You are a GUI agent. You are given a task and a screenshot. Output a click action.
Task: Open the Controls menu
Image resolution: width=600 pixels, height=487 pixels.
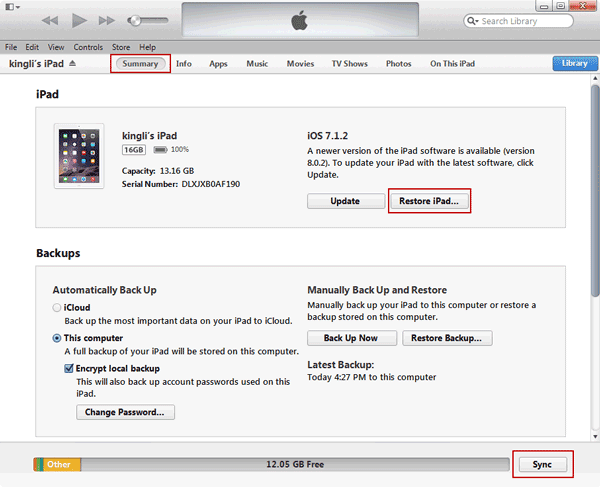(x=88, y=47)
